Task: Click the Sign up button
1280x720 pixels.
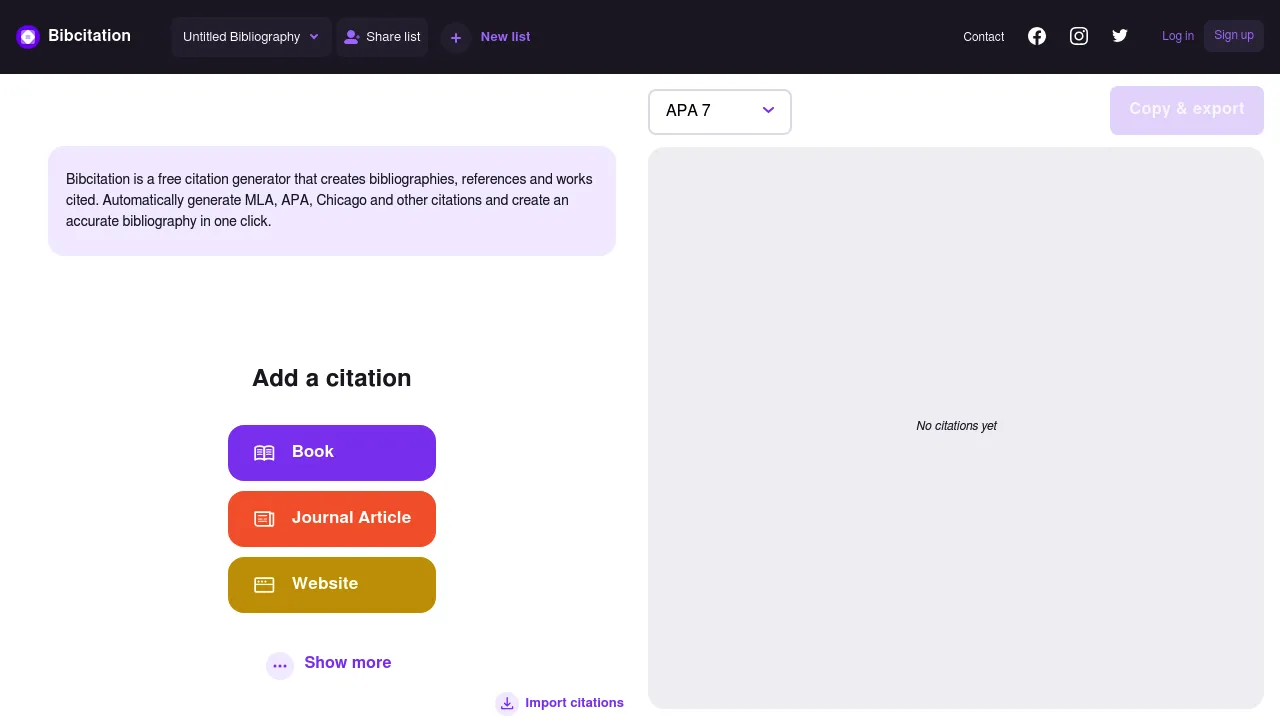Action: tap(1233, 35)
